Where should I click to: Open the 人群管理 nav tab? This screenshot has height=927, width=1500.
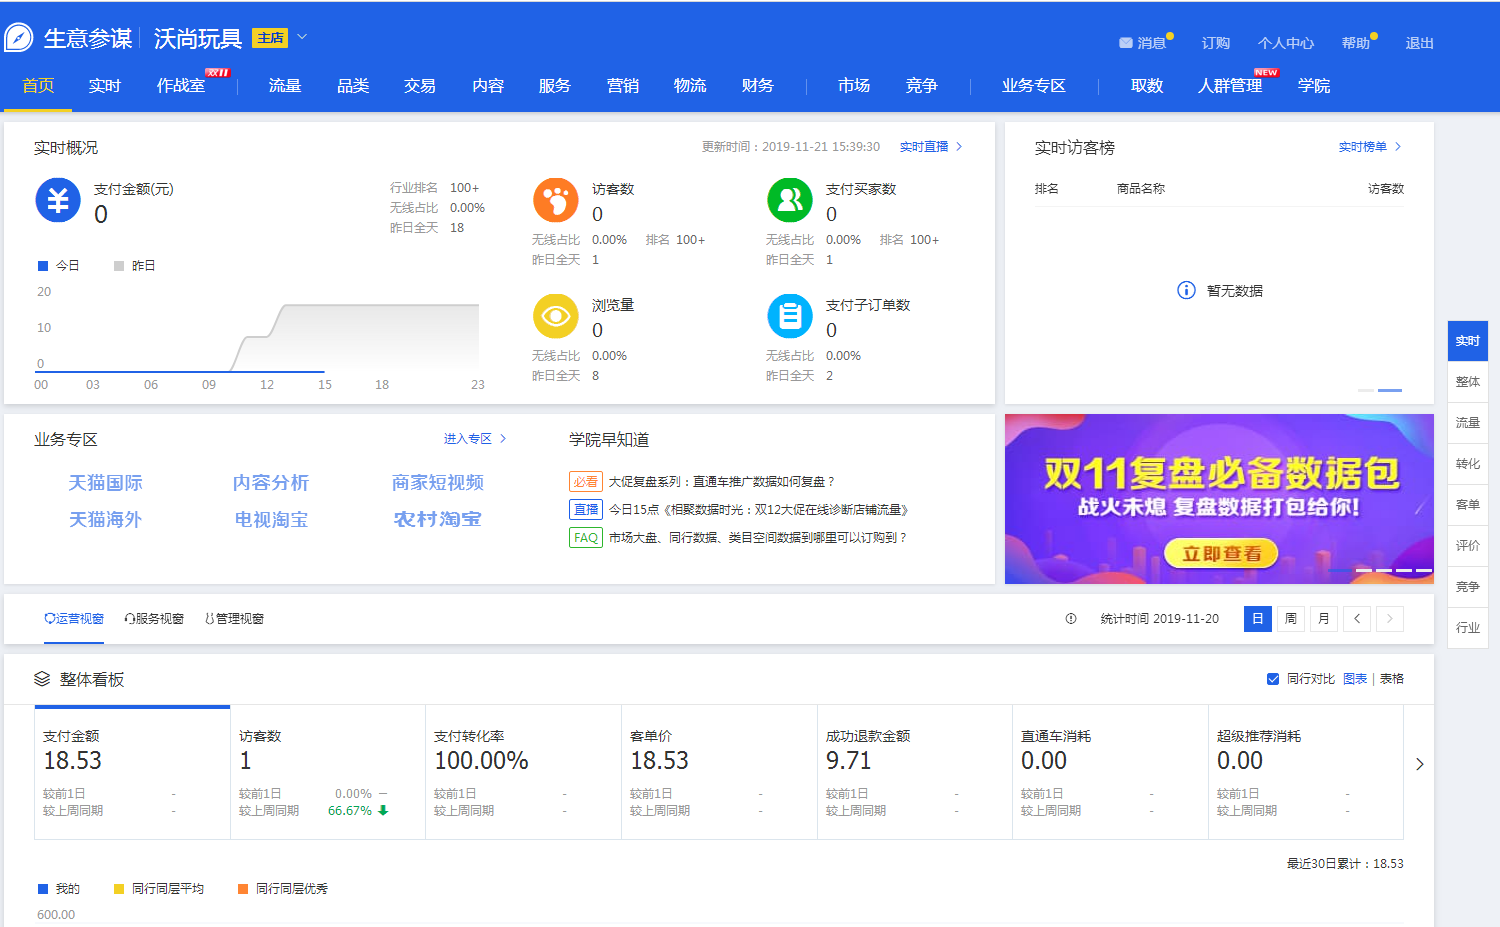[1230, 86]
